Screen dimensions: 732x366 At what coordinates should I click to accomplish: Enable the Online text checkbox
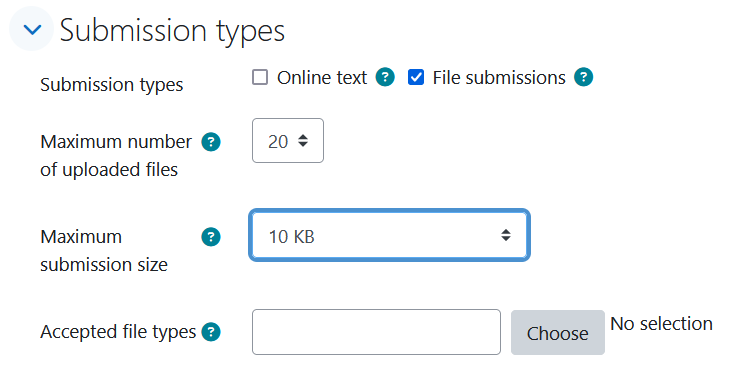[260, 77]
